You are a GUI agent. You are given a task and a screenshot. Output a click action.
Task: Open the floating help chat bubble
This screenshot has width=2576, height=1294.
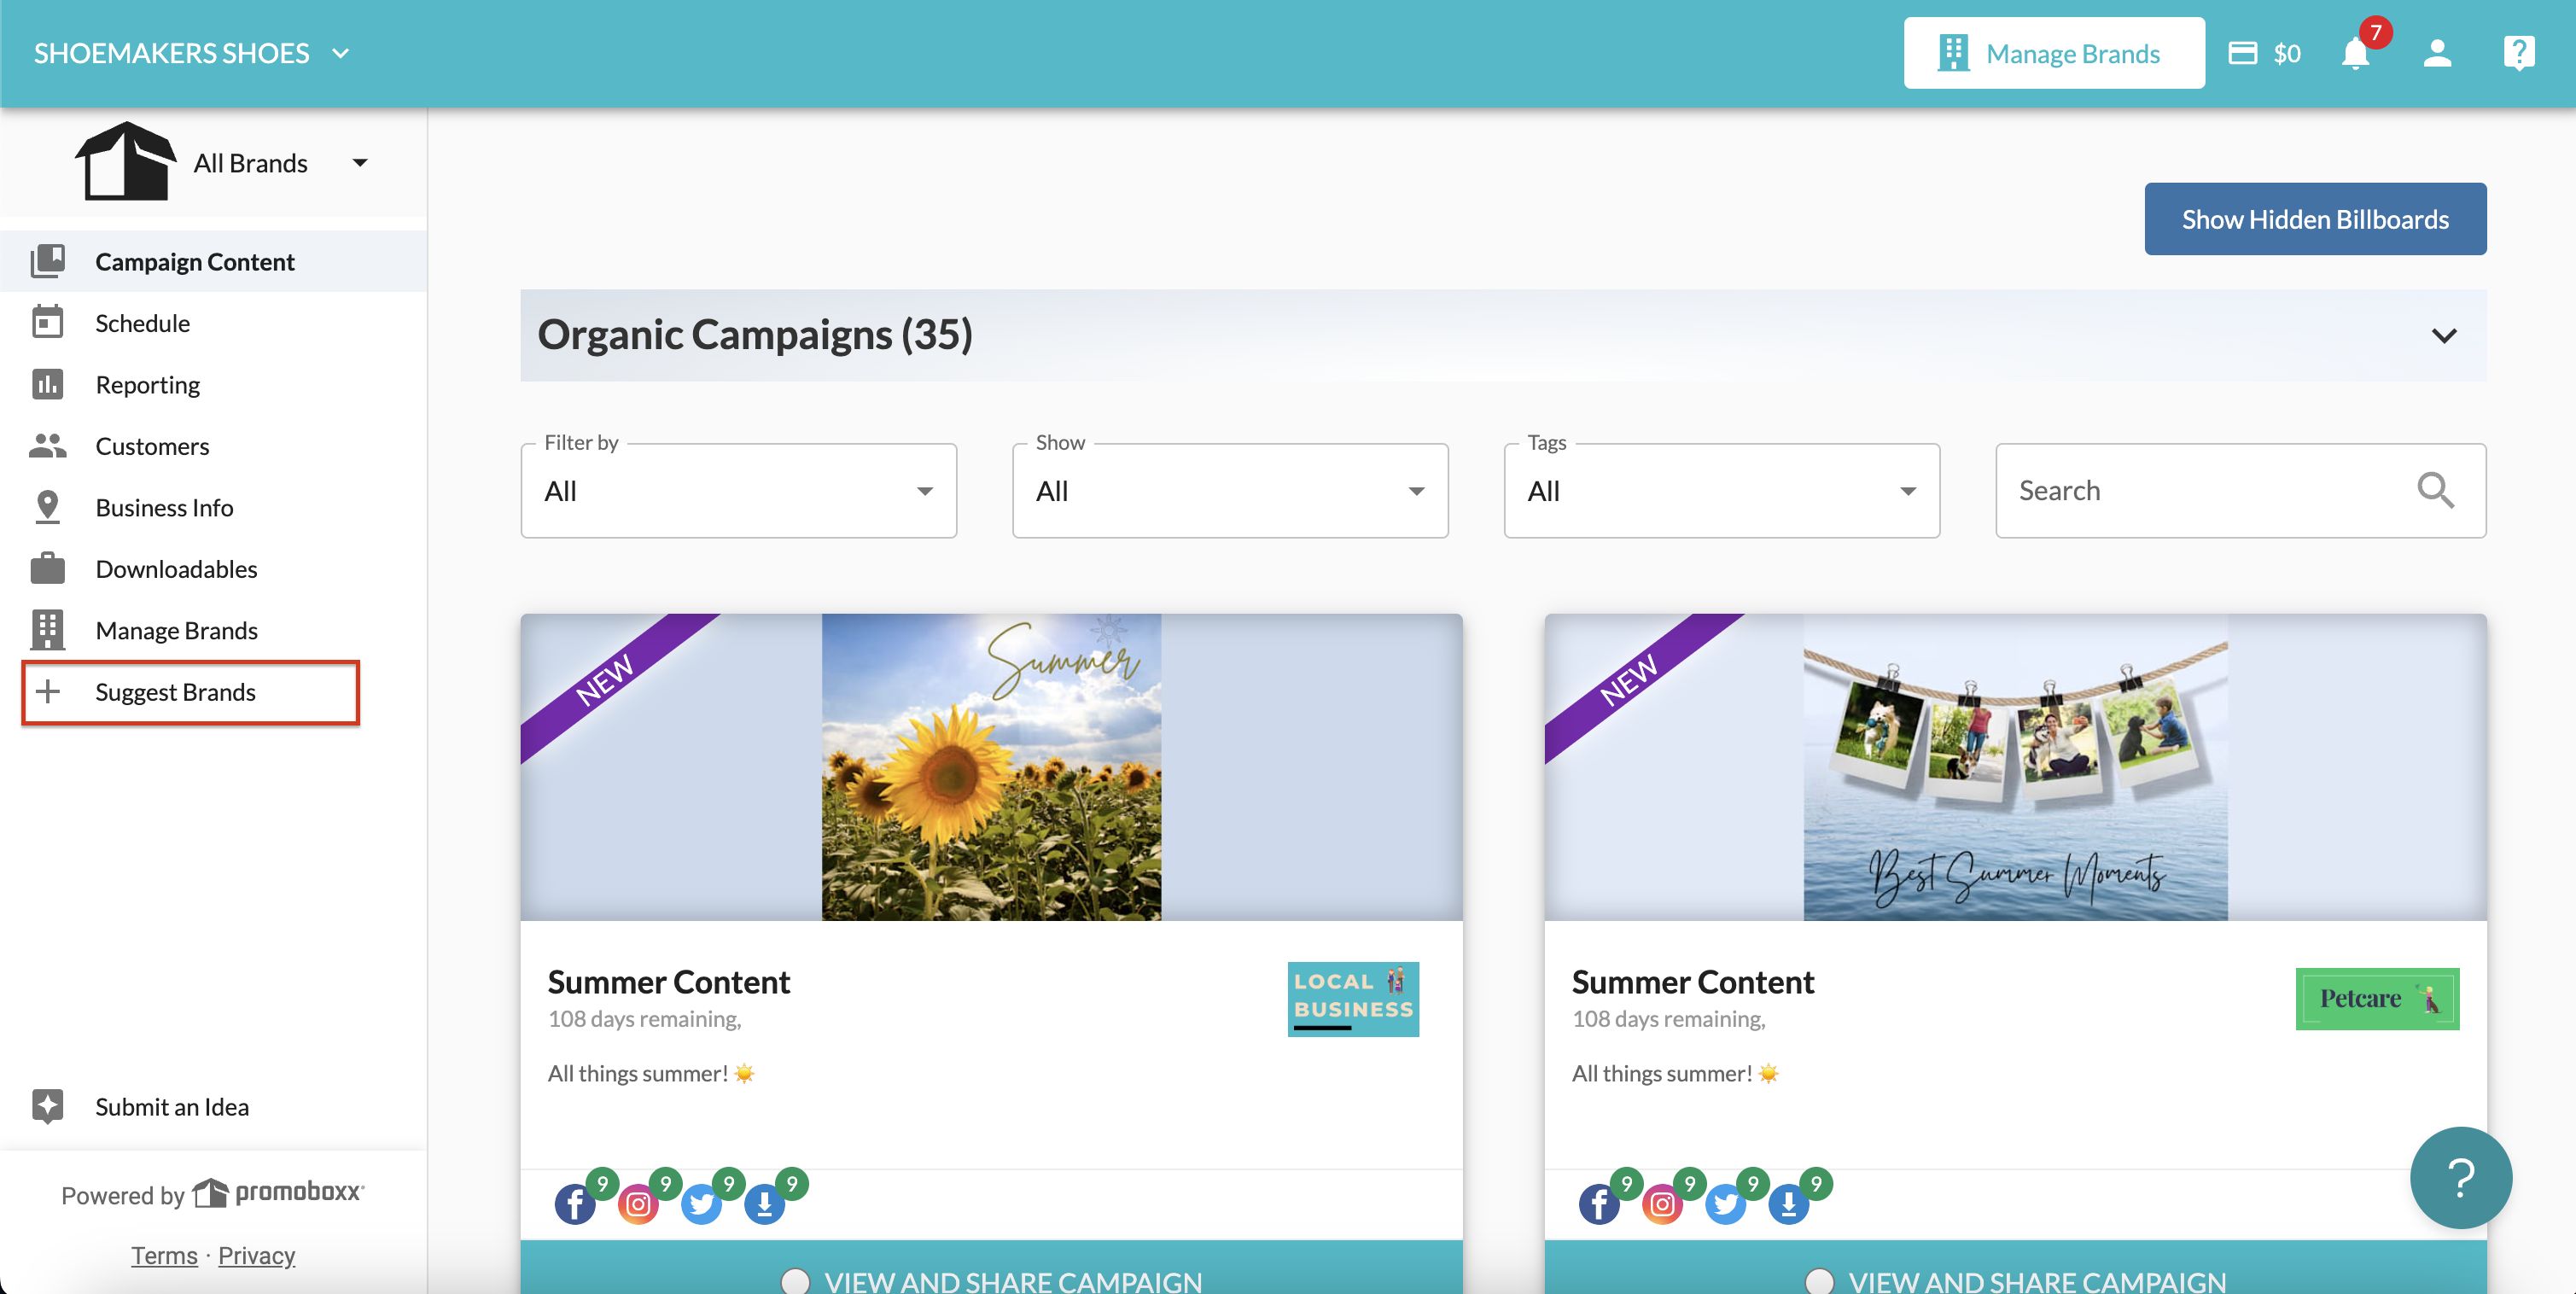point(2460,1177)
